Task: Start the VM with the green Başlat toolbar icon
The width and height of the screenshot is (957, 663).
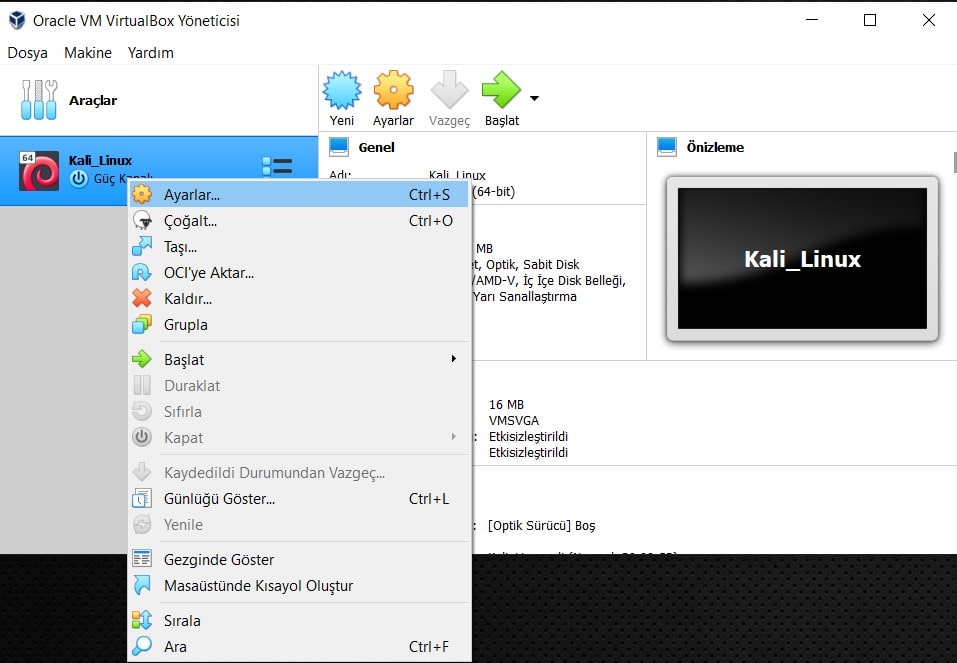Action: point(502,91)
